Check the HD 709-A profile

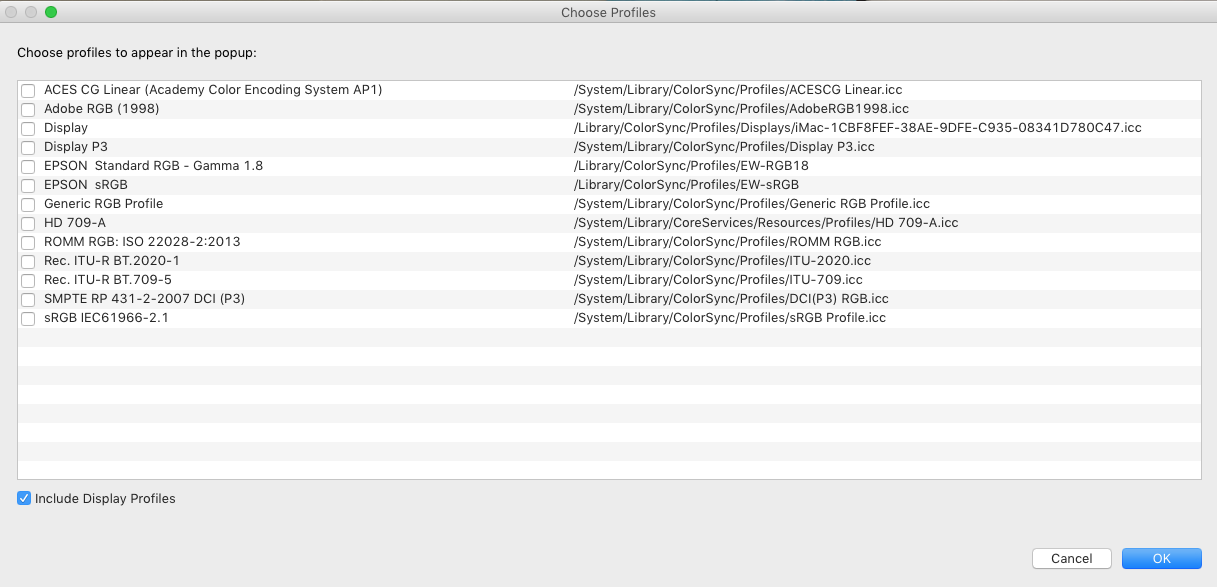[28, 224]
